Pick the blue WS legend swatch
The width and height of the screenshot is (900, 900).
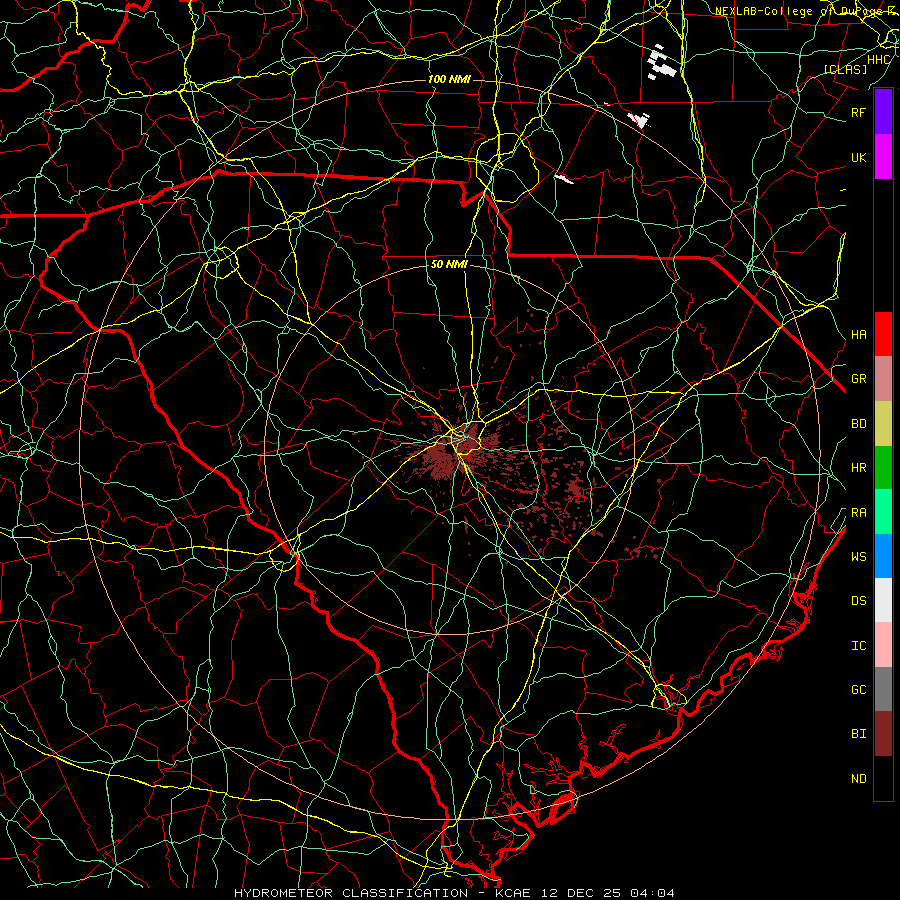click(x=883, y=556)
